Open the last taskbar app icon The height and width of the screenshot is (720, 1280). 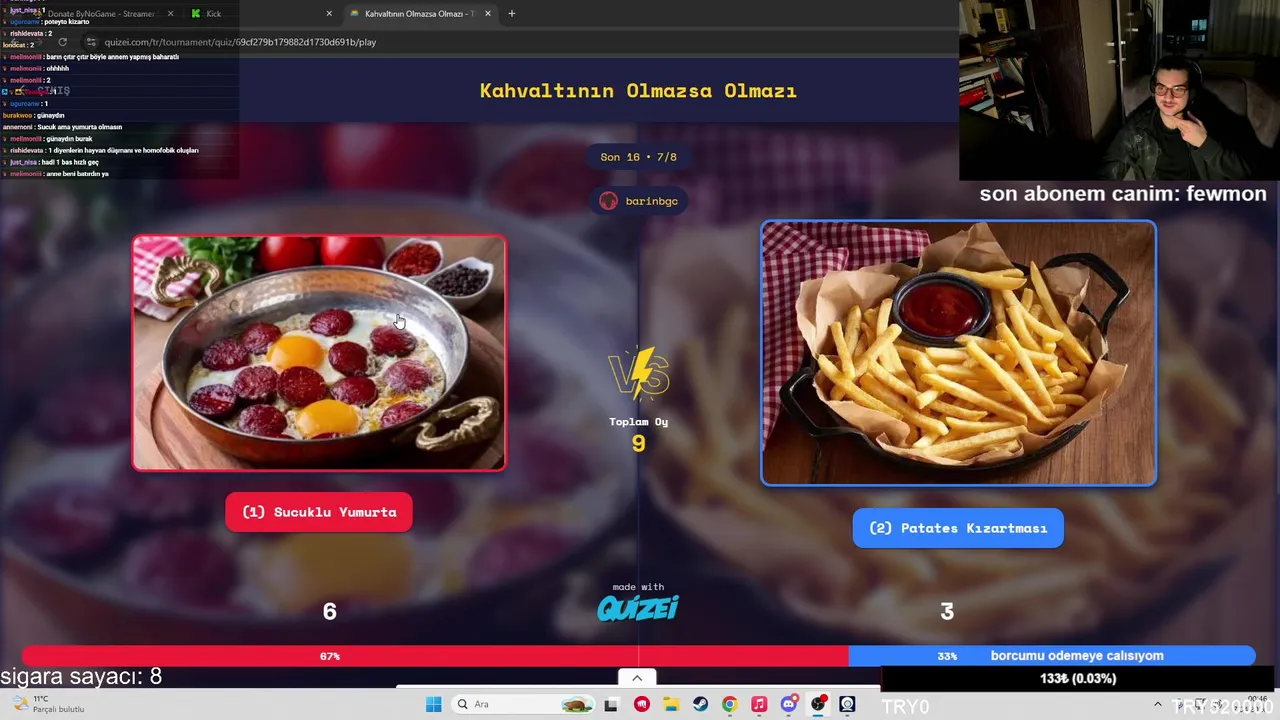(848, 704)
